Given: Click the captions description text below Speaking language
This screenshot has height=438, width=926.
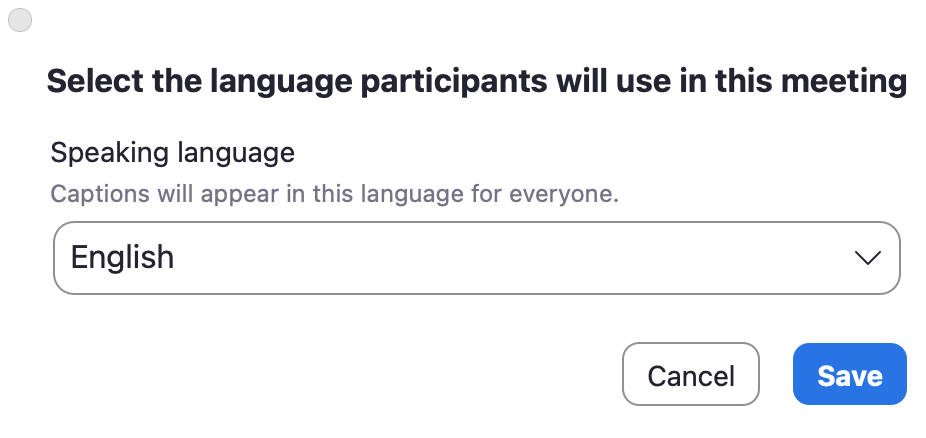Looking at the screenshot, I should click(334, 194).
